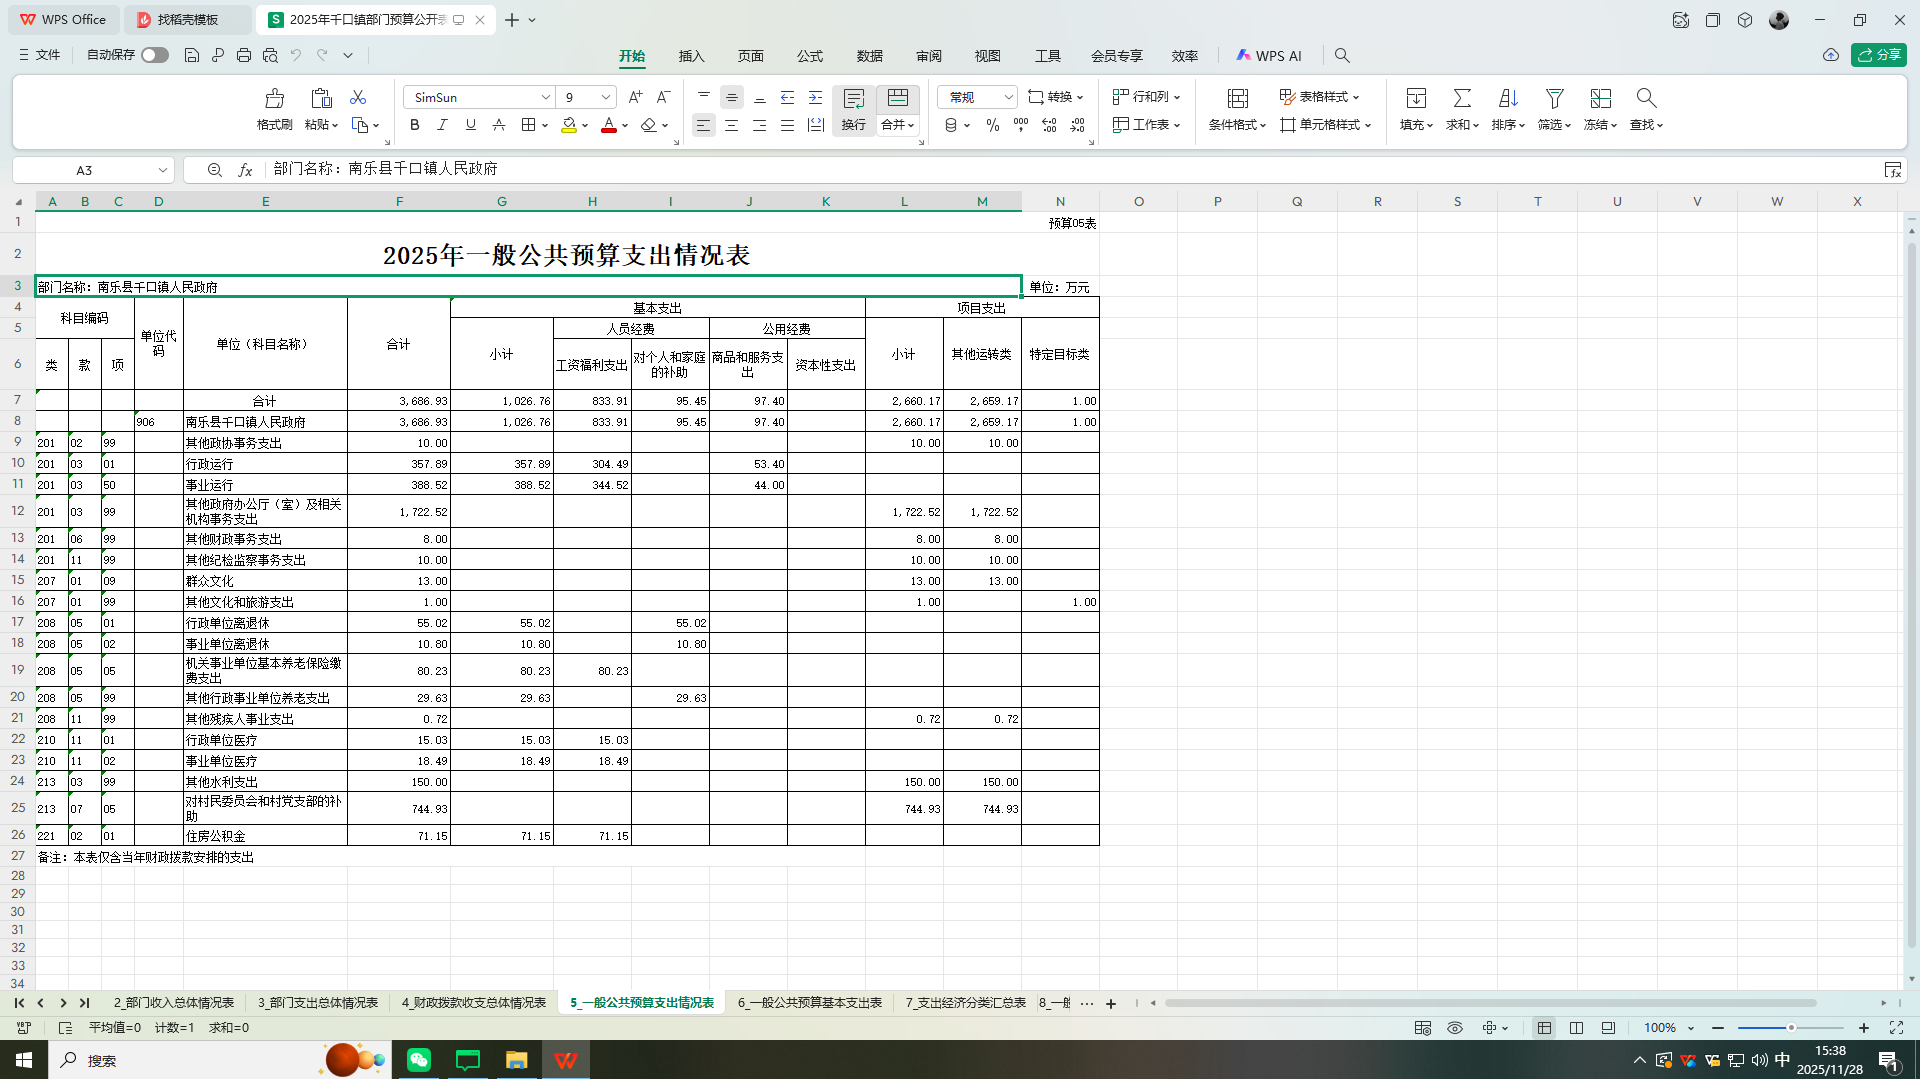Switch to the 数据 ribbon tab
The height and width of the screenshot is (1079, 1920).
tap(868, 56)
